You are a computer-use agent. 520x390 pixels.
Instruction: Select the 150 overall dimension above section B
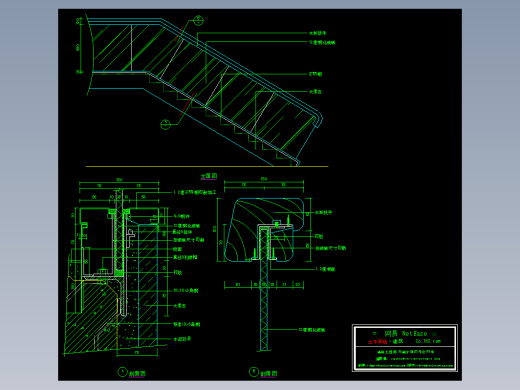tap(264, 179)
